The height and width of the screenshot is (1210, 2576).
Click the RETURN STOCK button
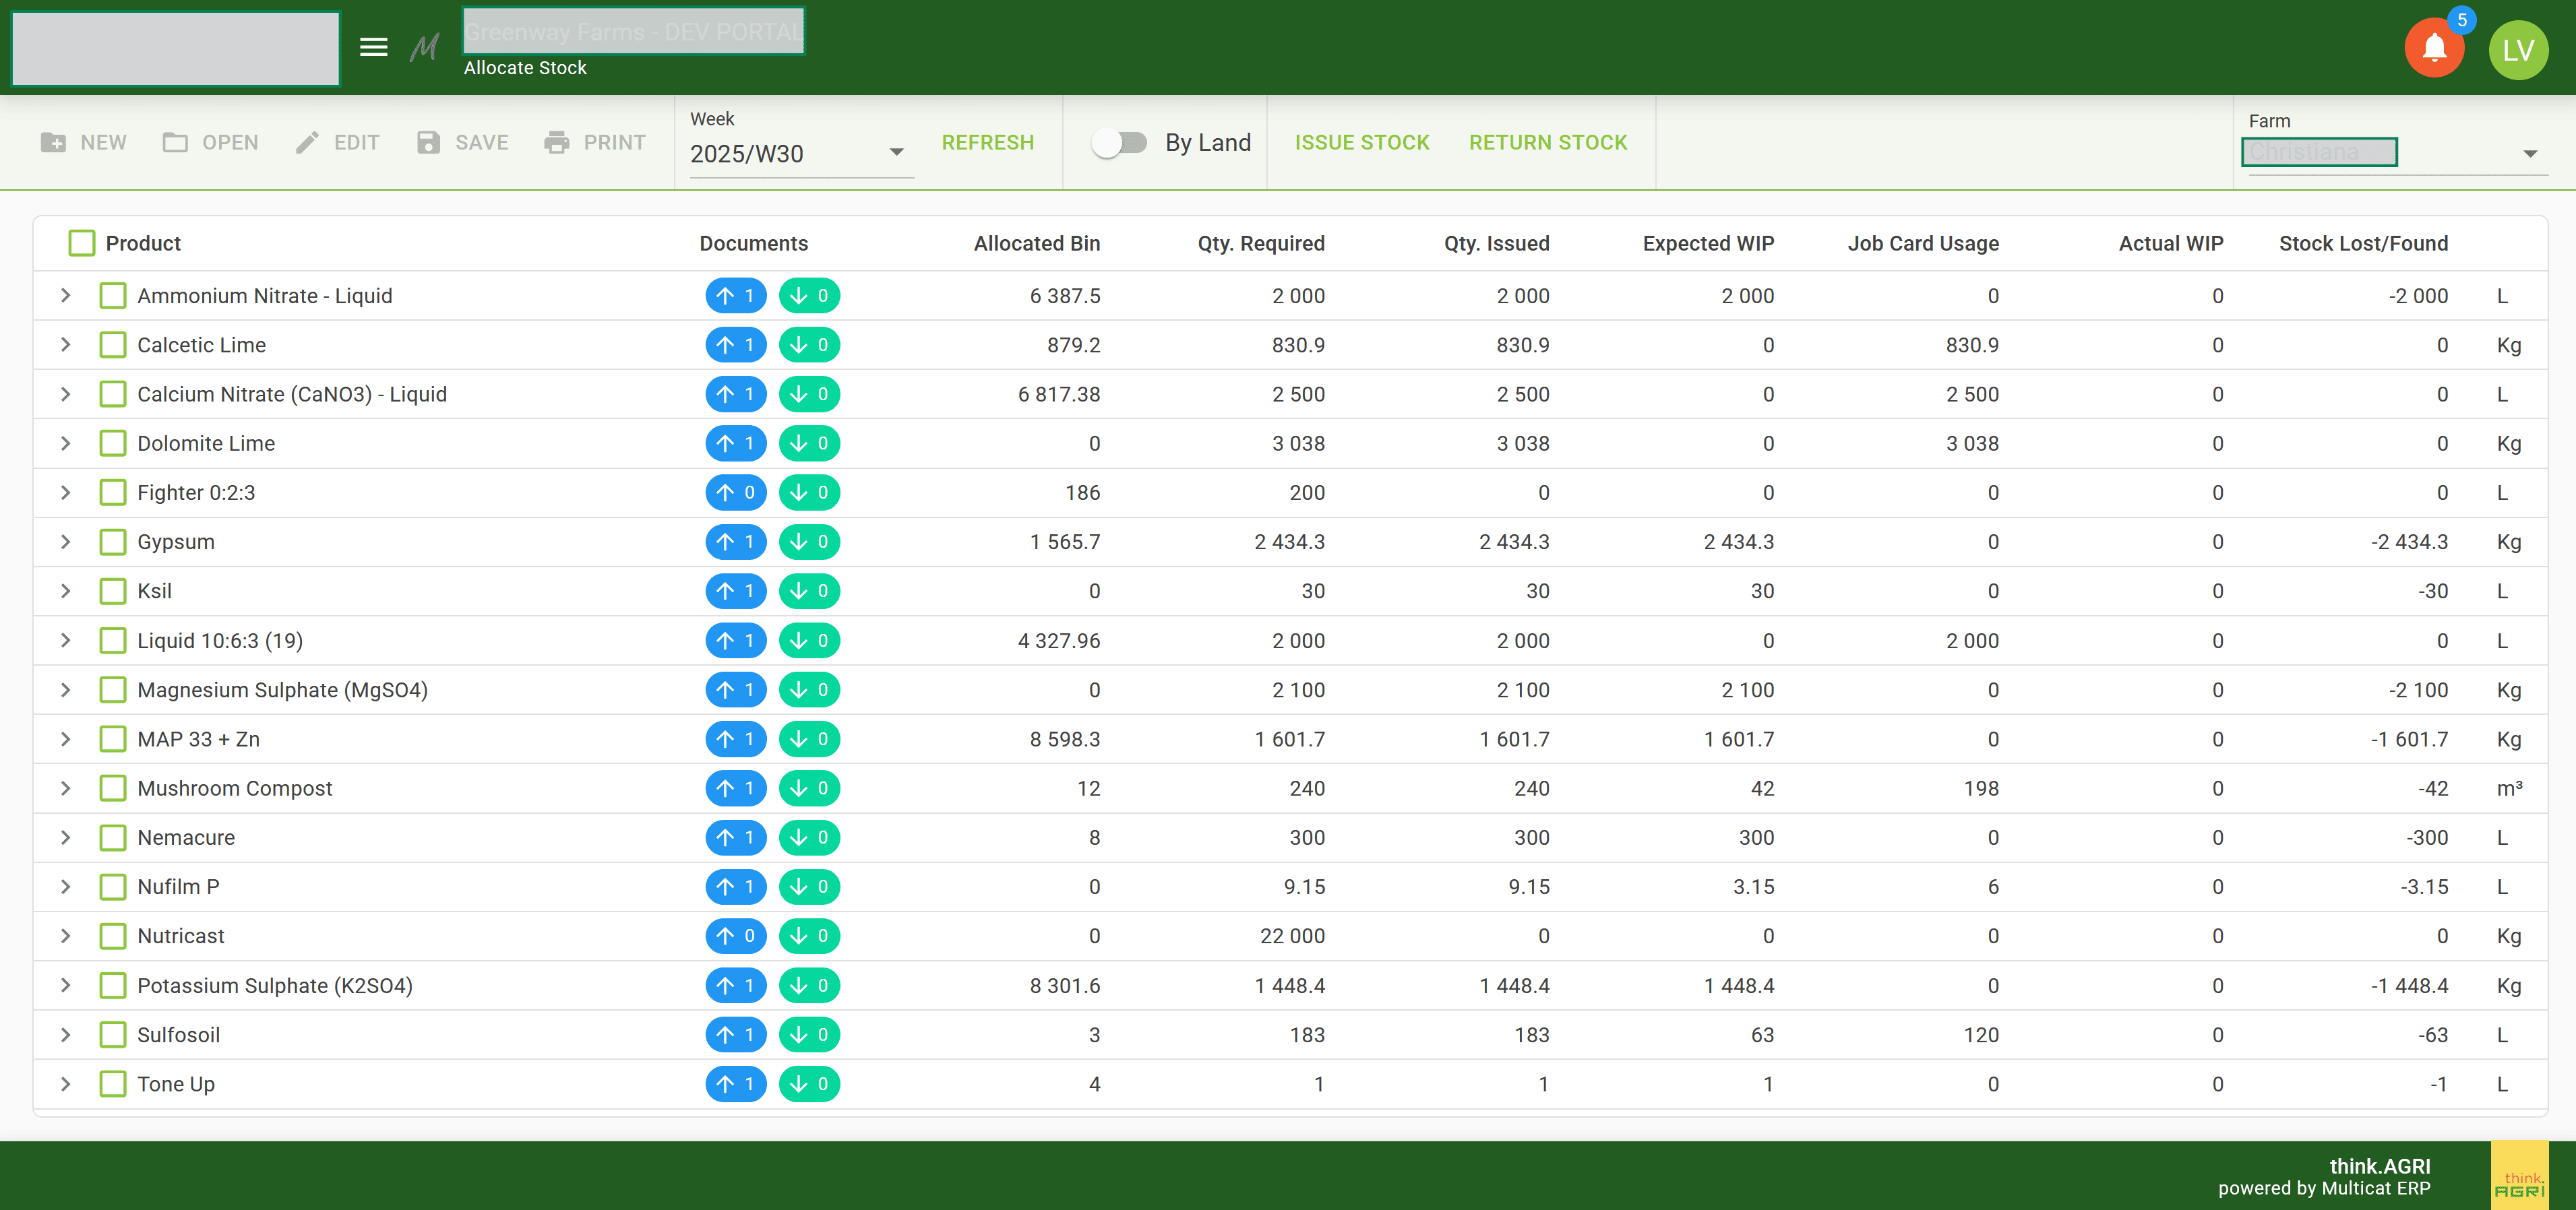tap(1547, 143)
